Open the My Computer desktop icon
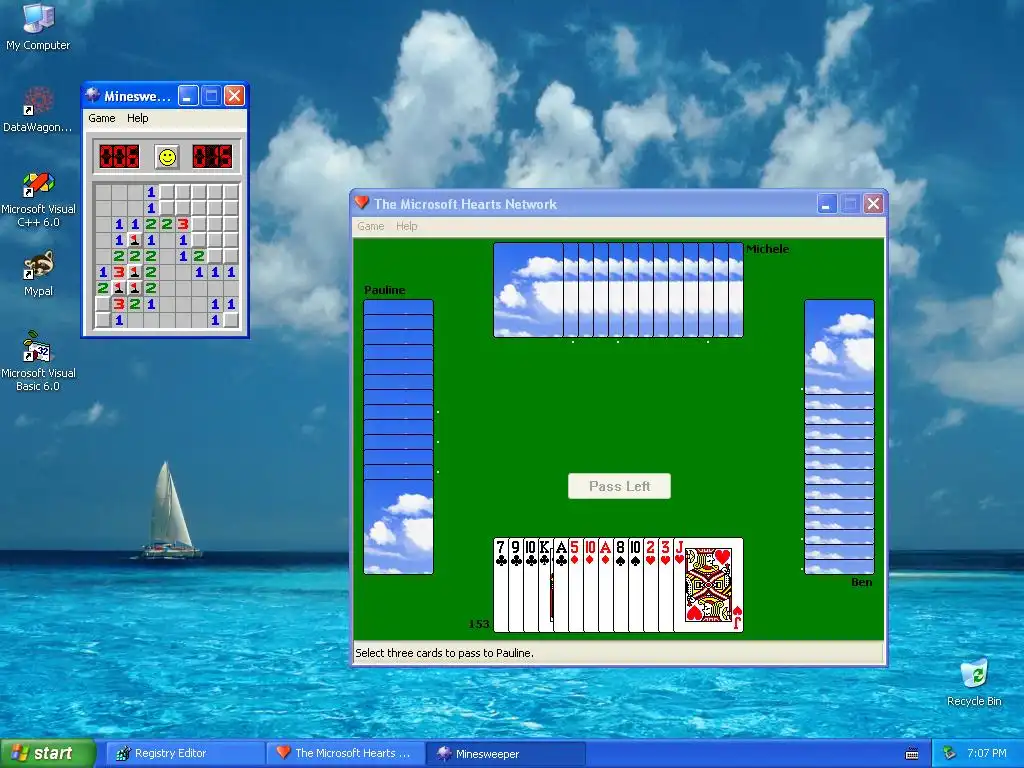 (x=38, y=26)
